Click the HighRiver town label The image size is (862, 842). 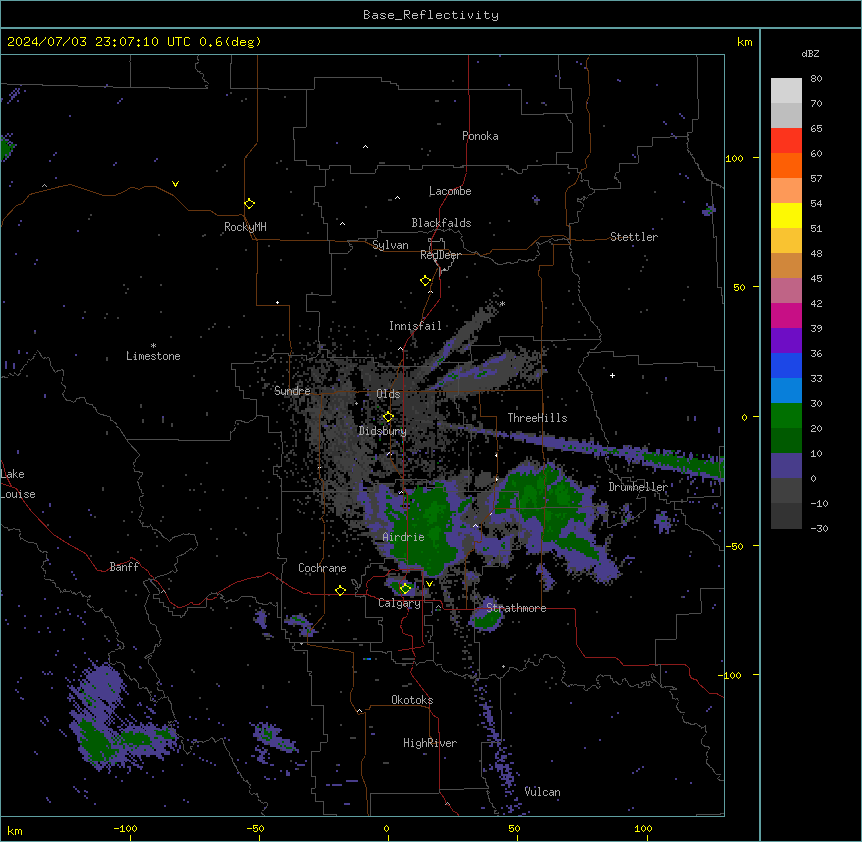click(x=430, y=743)
